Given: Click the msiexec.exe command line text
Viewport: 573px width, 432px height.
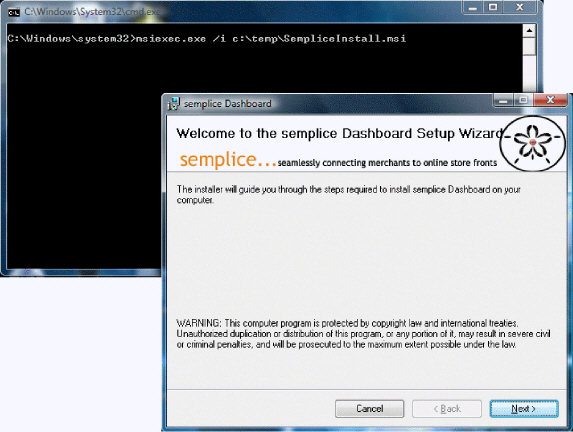Looking at the screenshot, I should click(271, 38).
